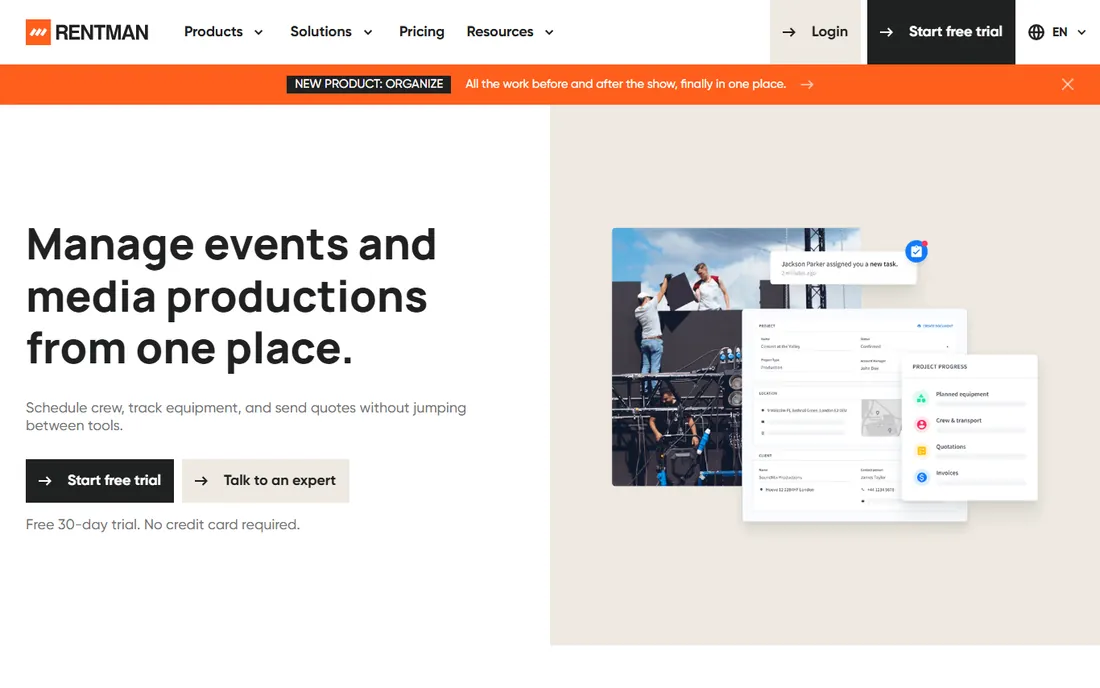Open the Products menu
The width and height of the screenshot is (1100, 688).
tap(213, 32)
